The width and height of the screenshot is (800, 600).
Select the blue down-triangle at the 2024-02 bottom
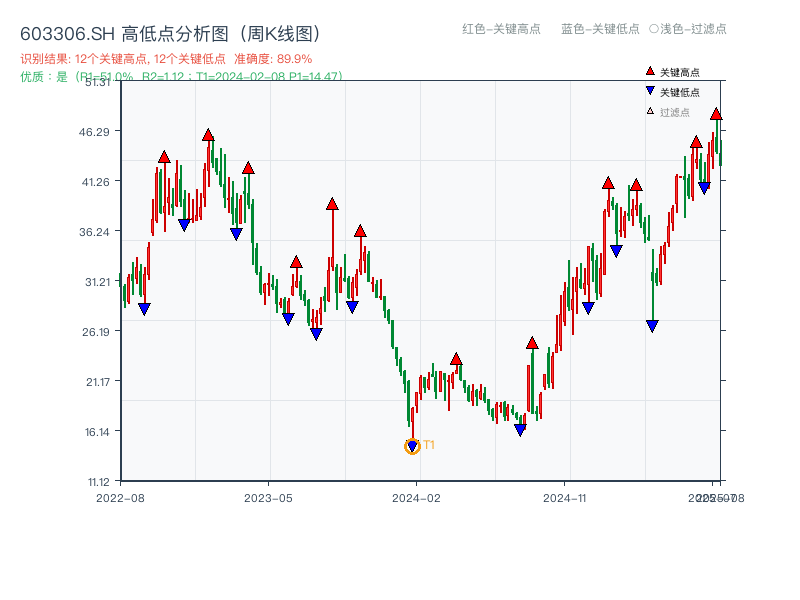(411, 443)
